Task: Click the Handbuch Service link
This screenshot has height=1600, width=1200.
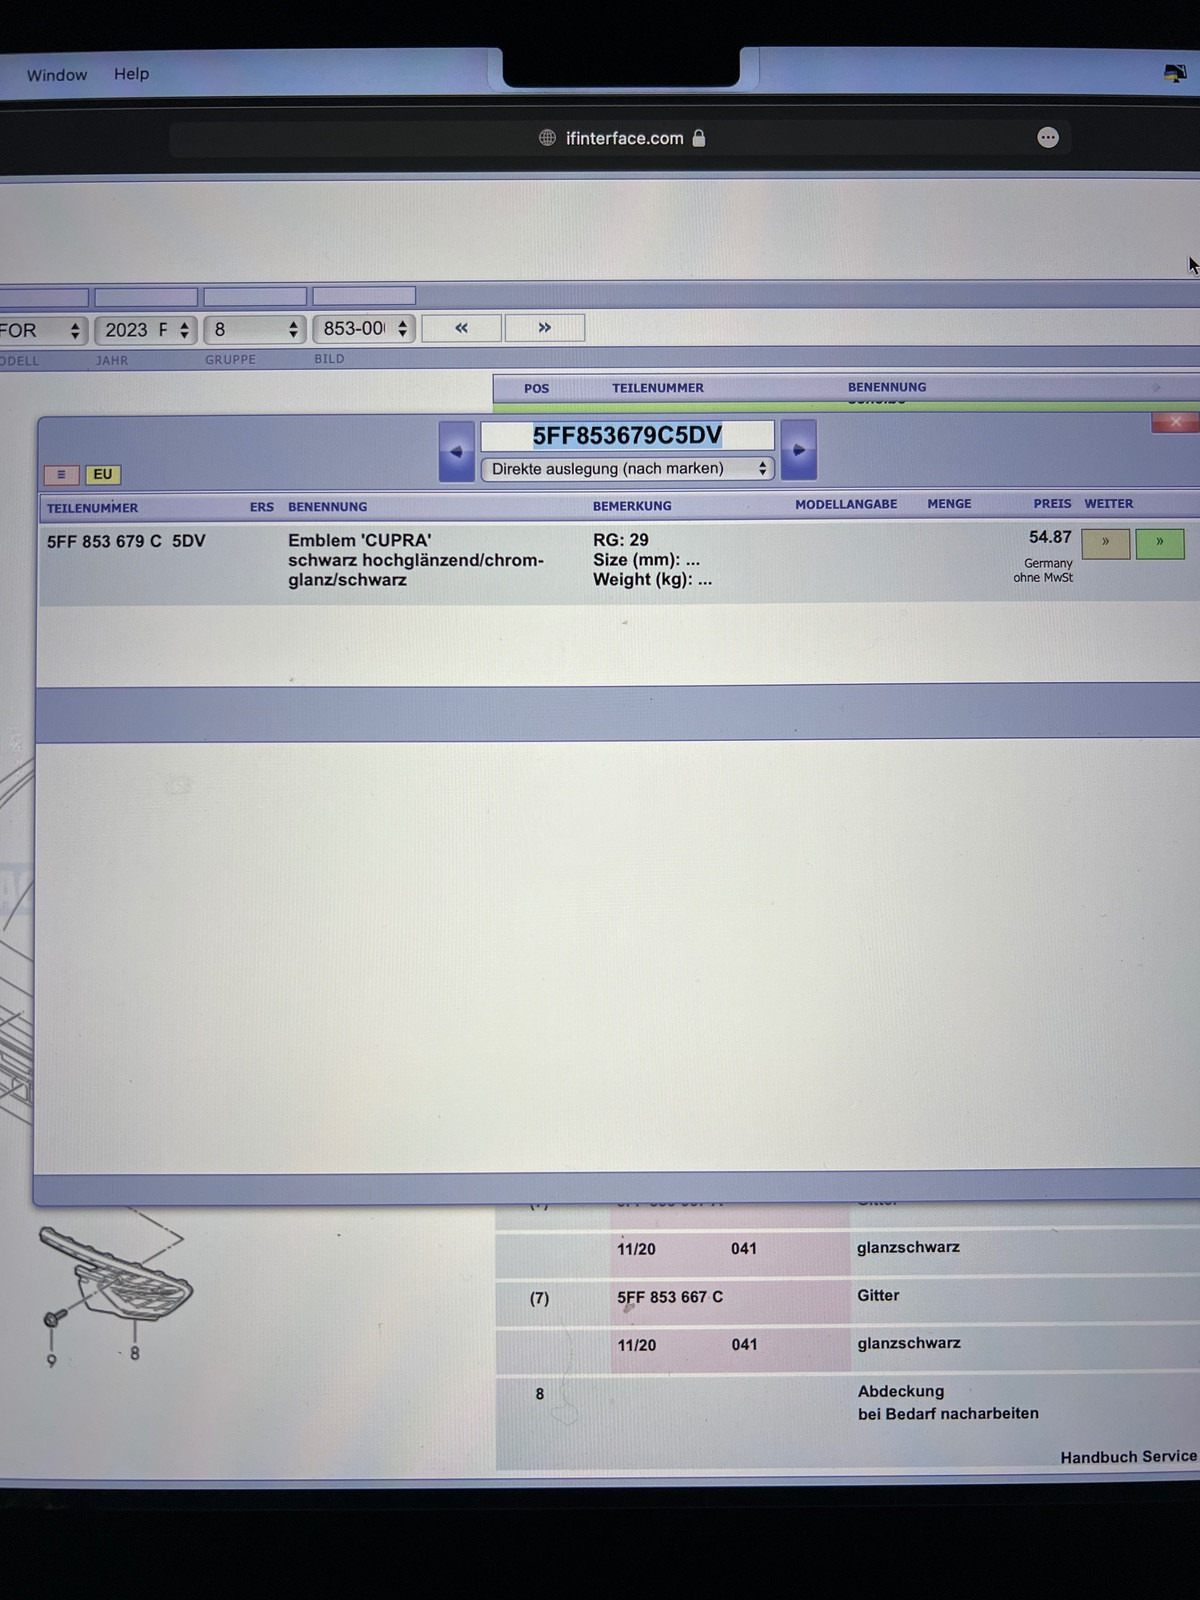Action: coord(1128,1457)
